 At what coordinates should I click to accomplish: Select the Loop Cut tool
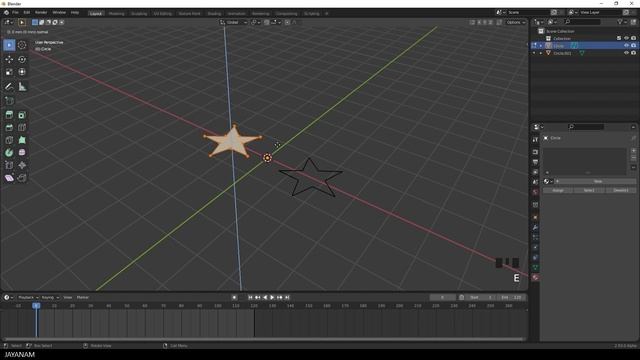click(22, 128)
